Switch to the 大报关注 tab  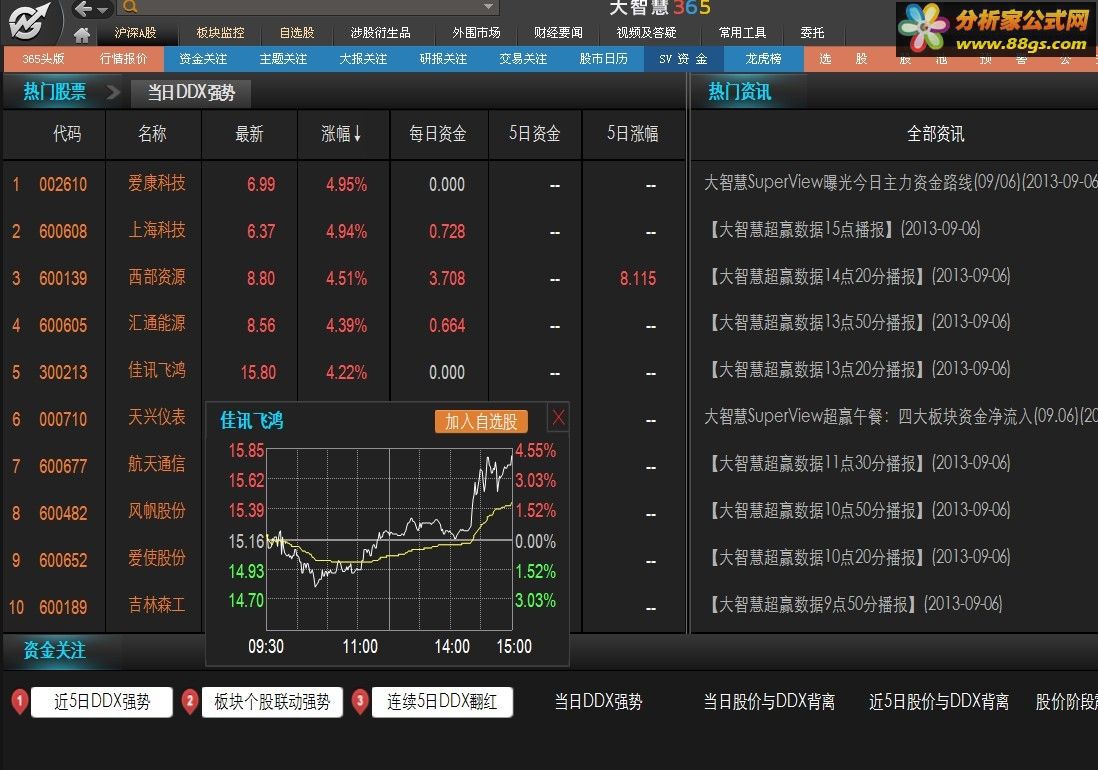pyautogui.click(x=363, y=59)
